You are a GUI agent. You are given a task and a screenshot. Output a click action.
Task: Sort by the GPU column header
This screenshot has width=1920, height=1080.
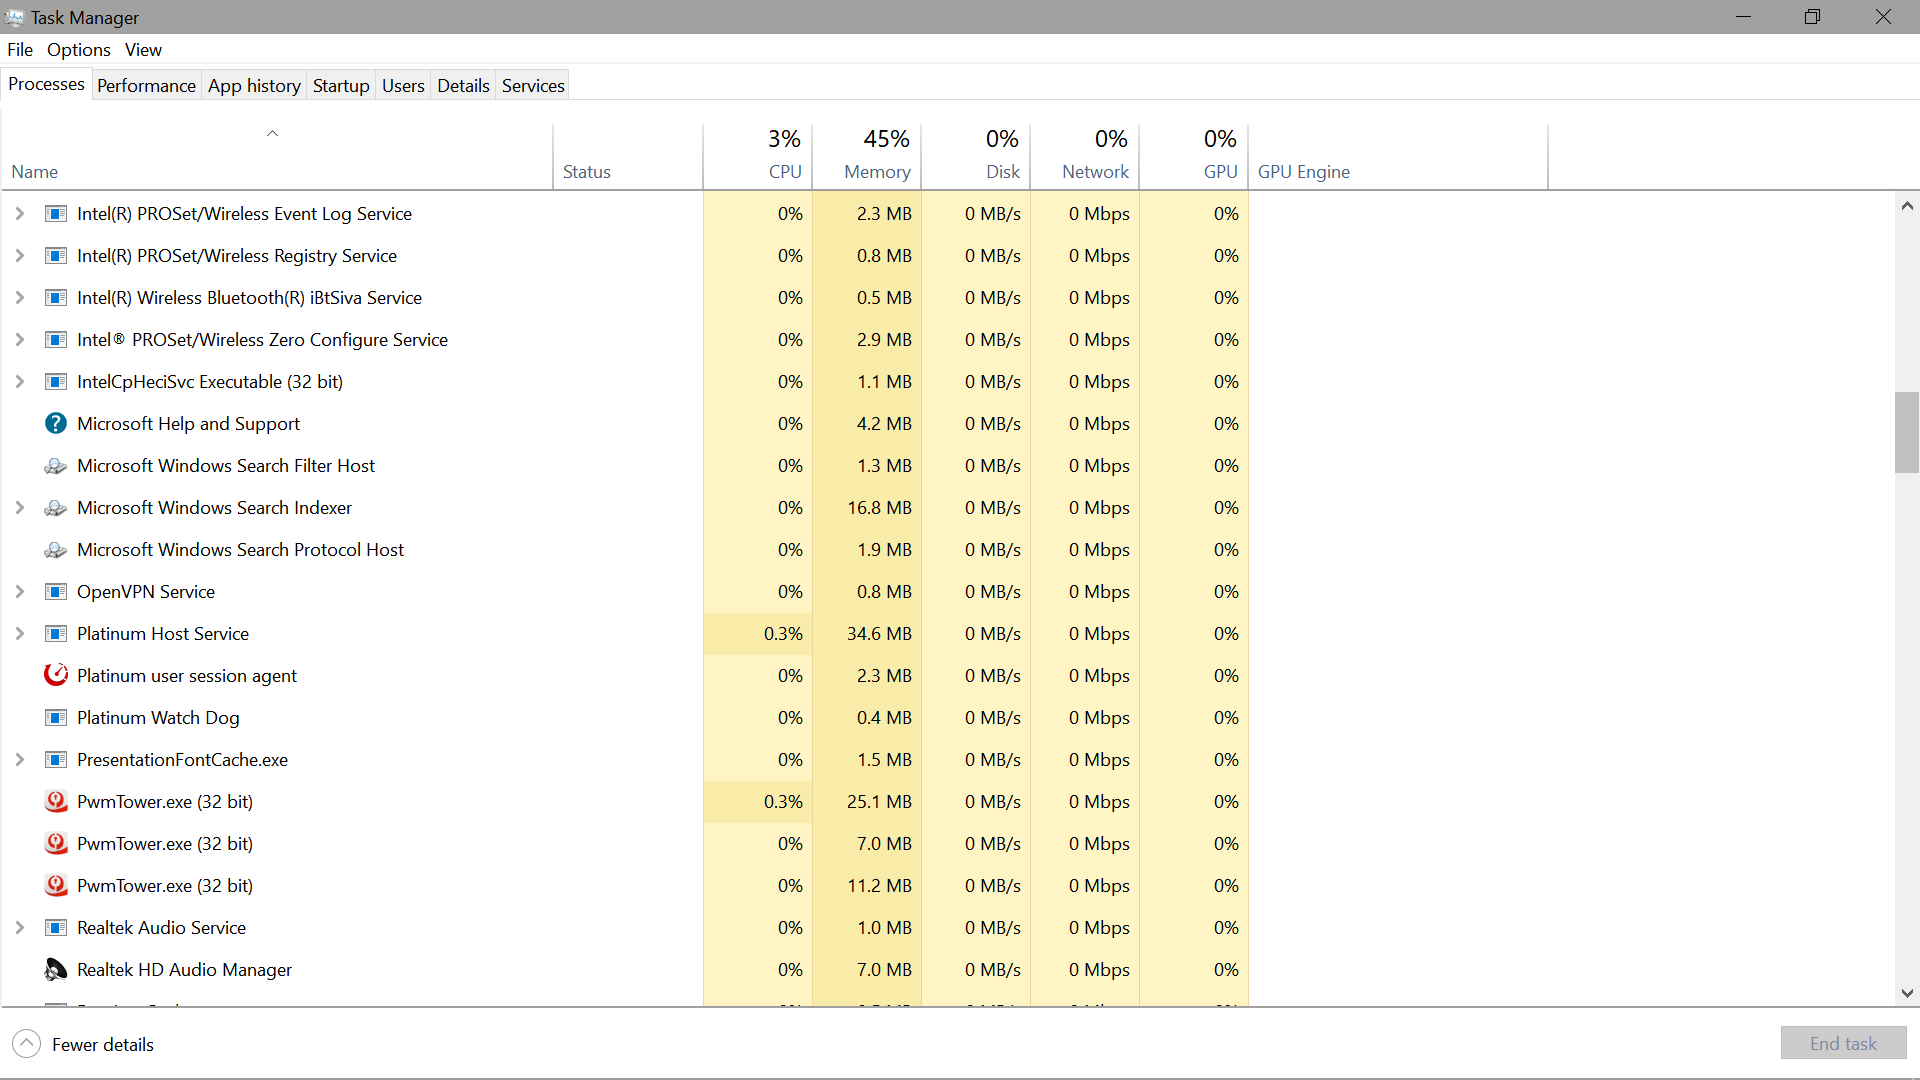[x=1194, y=157]
